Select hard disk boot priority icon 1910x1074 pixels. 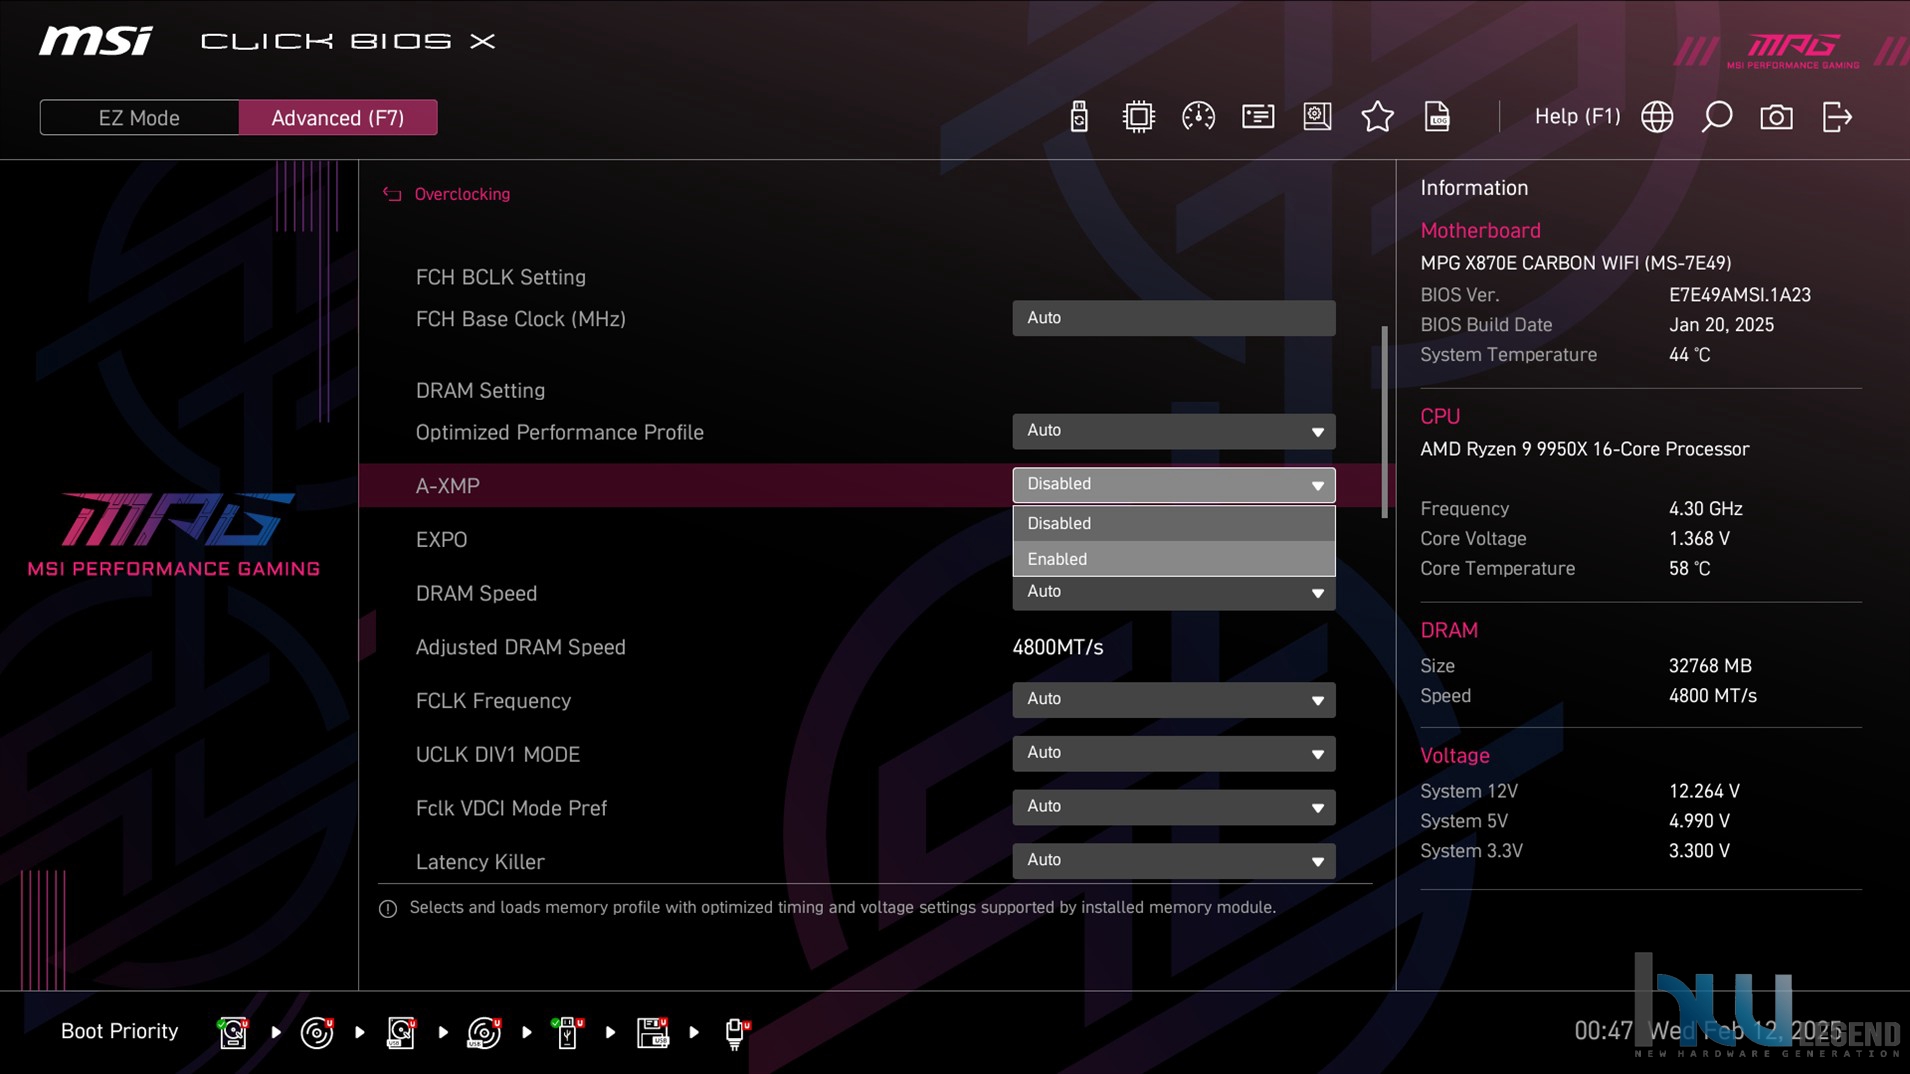[233, 1032]
